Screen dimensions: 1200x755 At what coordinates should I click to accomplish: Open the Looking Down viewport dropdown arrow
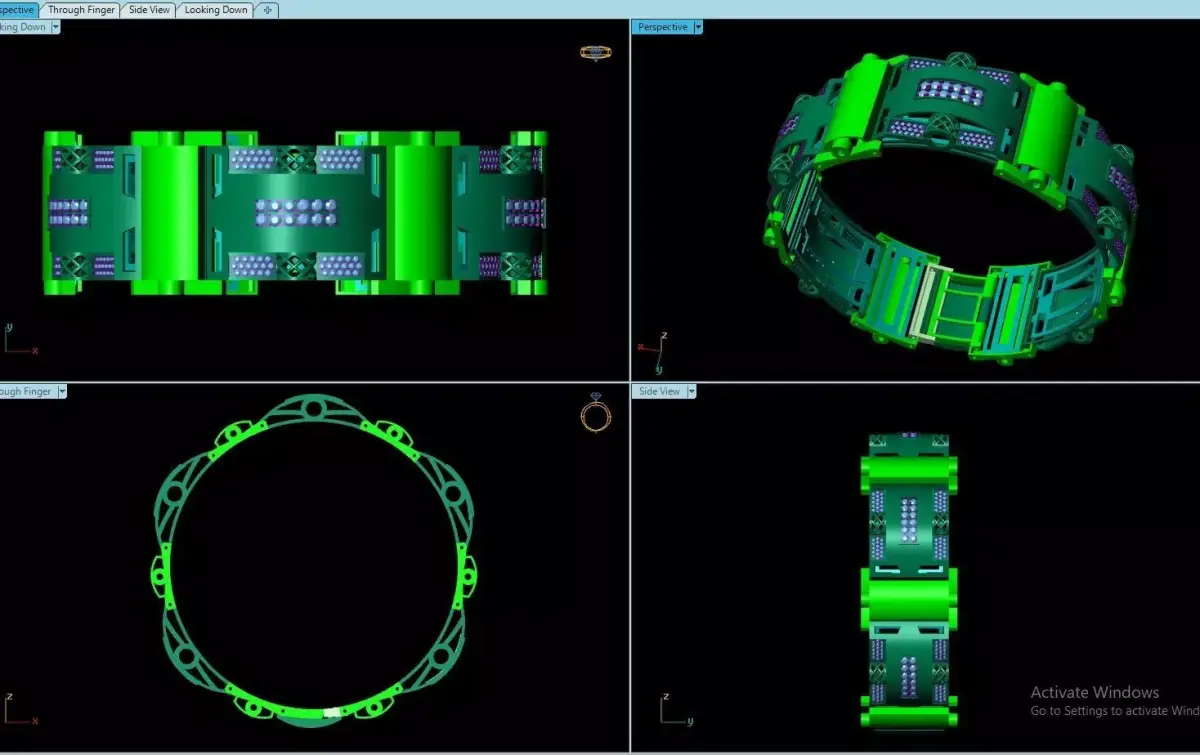point(56,27)
